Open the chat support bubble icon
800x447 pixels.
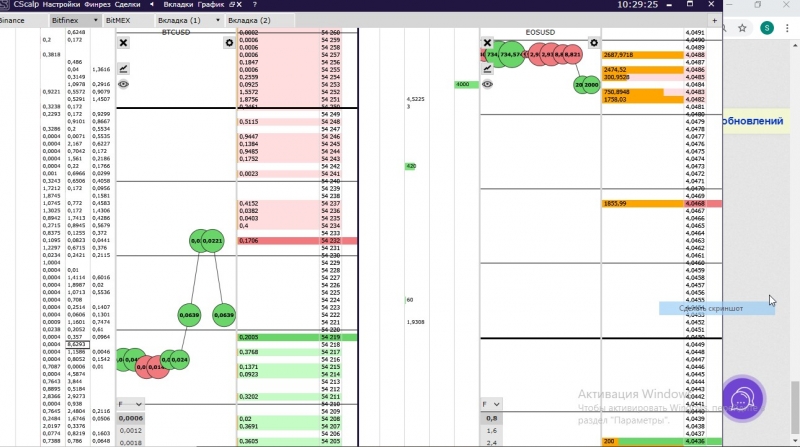point(742,400)
